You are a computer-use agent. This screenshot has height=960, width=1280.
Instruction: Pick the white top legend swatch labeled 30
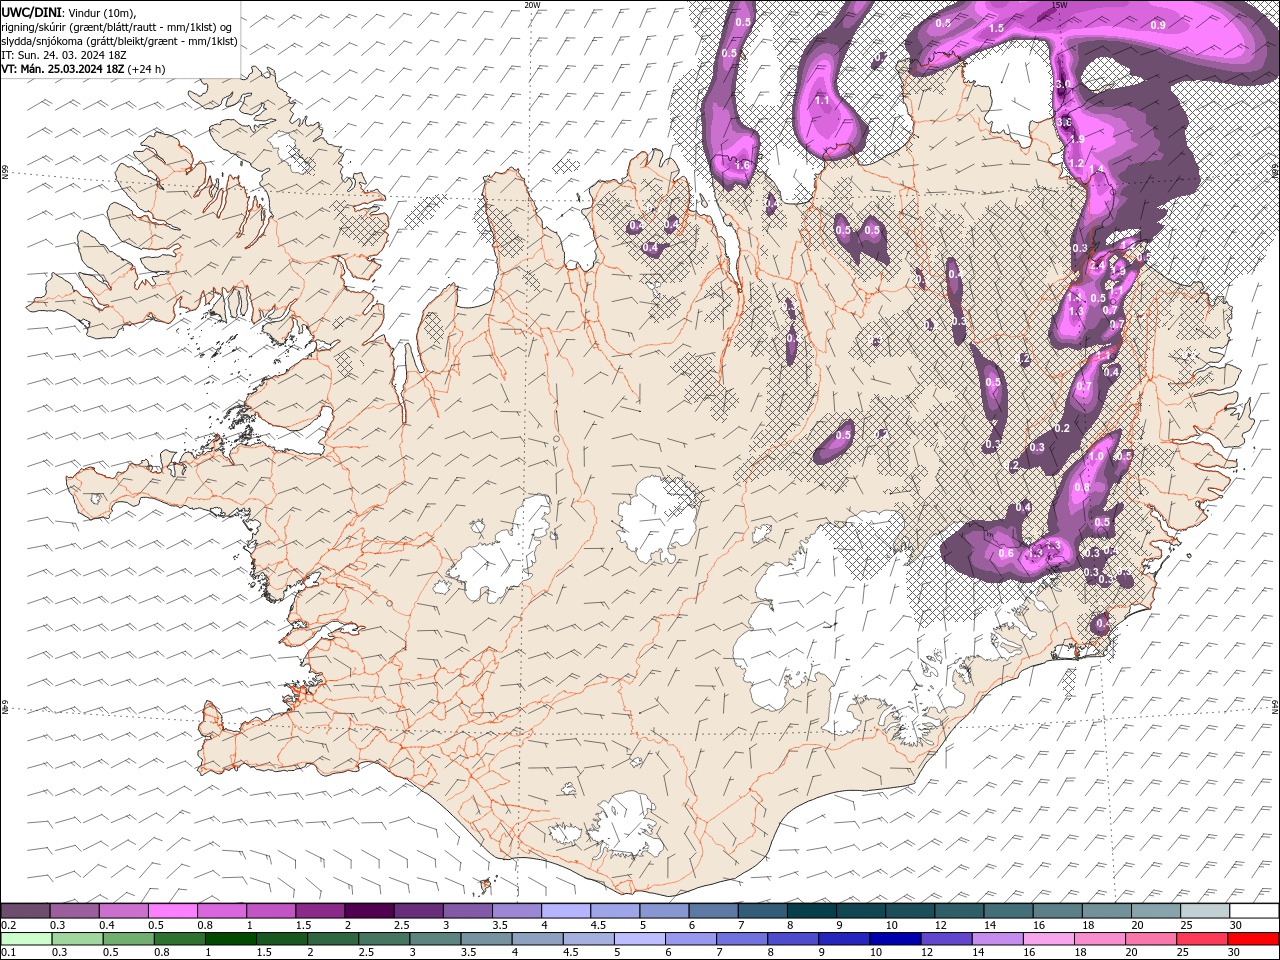tap(1254, 911)
